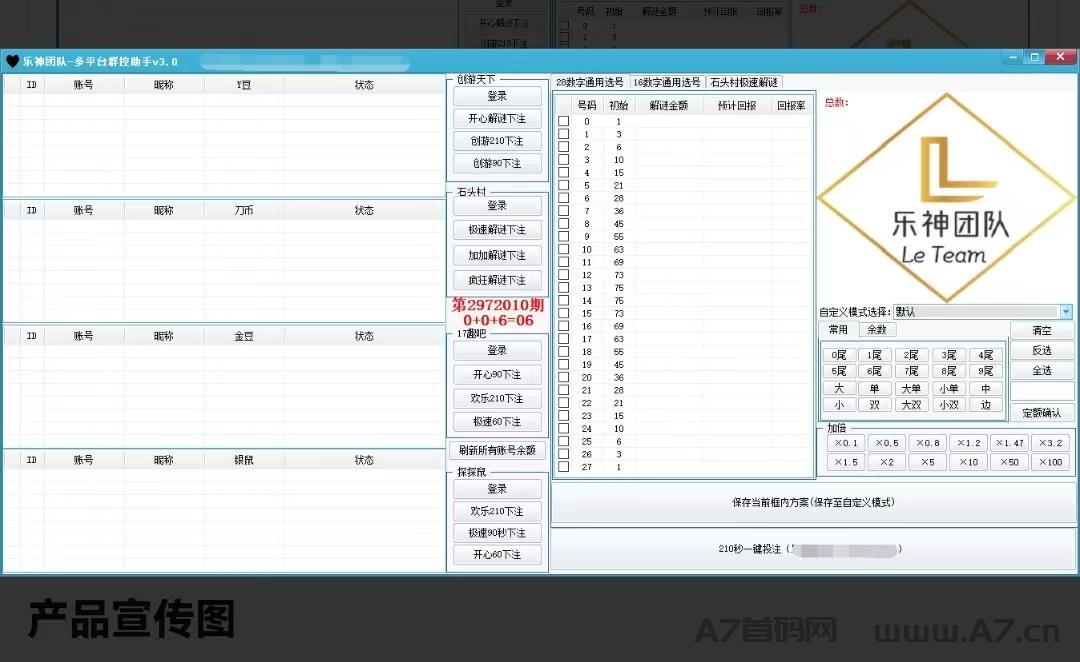Viewport: 1080px width, 662px height.
Task: Click the 疯狂解谜下注 button
Action: [x=497, y=280]
